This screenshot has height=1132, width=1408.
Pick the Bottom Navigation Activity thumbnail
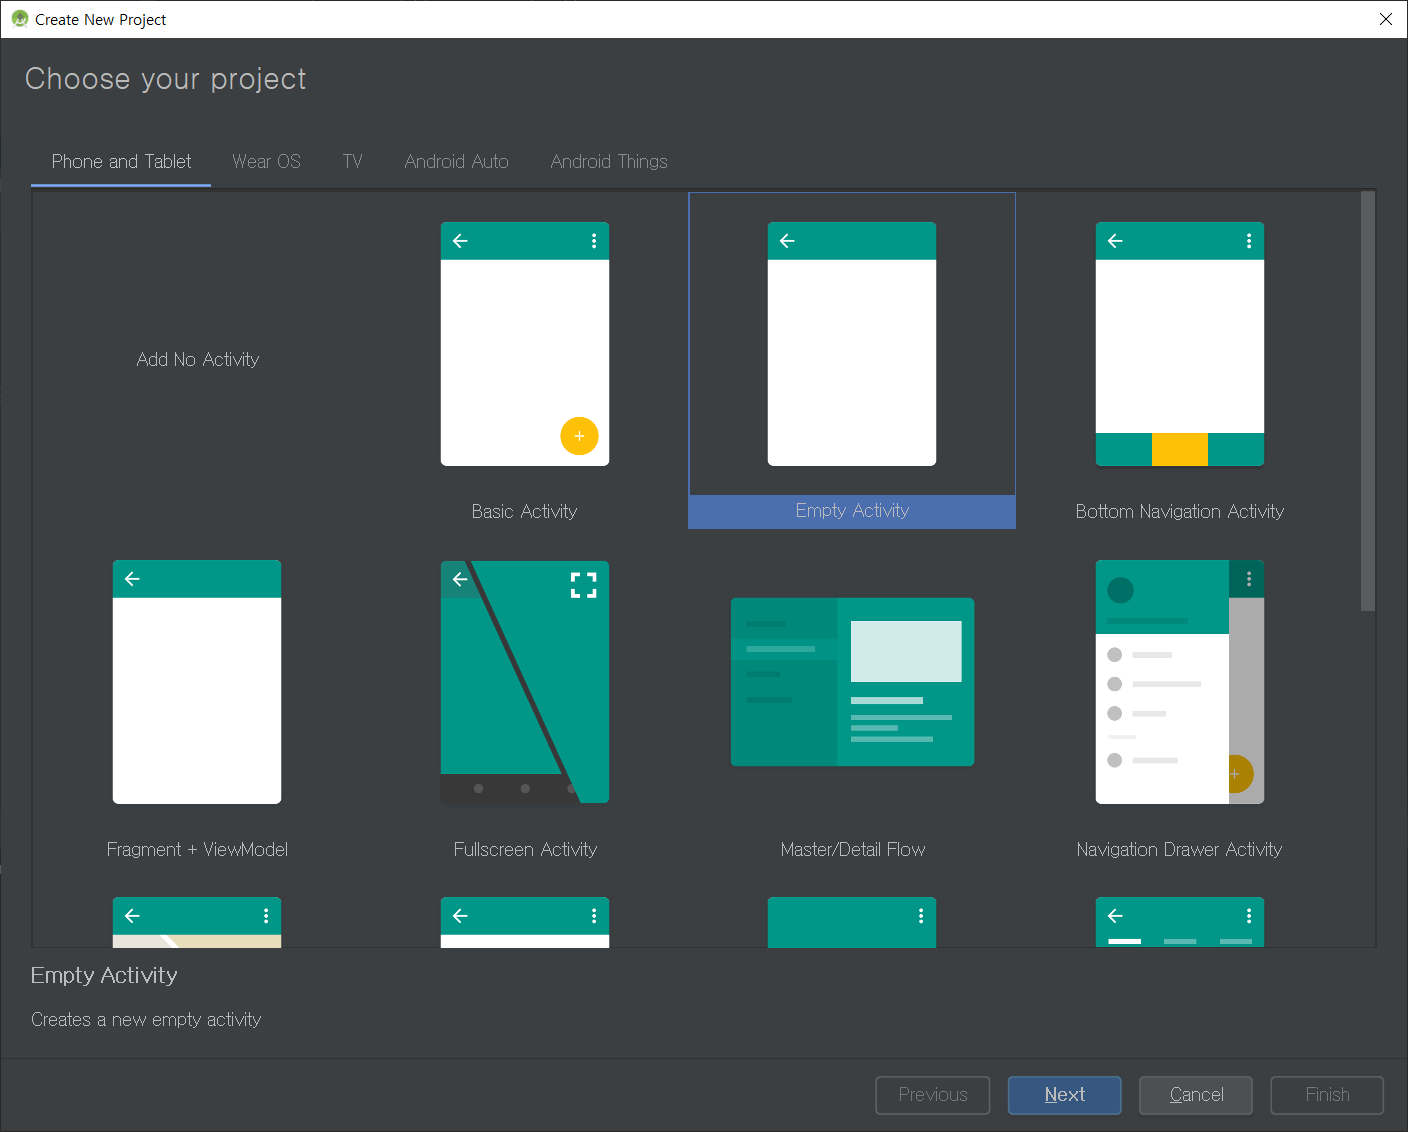pyautogui.click(x=1180, y=344)
